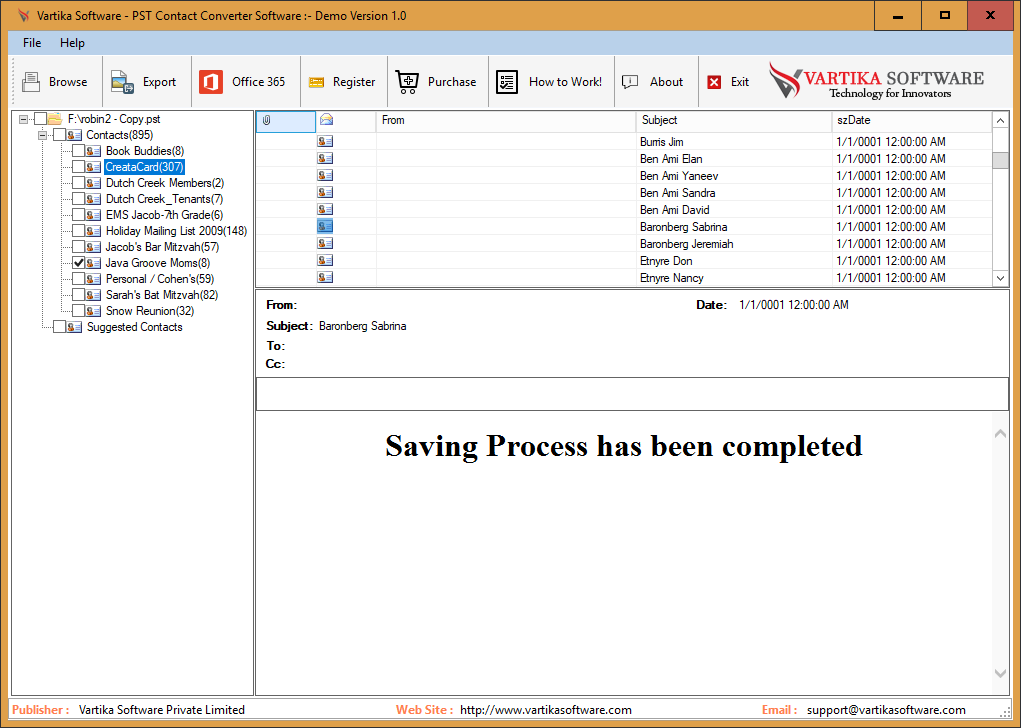1021x728 pixels.
Task: Check the Contacts(895) checkbox
Action: click(x=59, y=135)
